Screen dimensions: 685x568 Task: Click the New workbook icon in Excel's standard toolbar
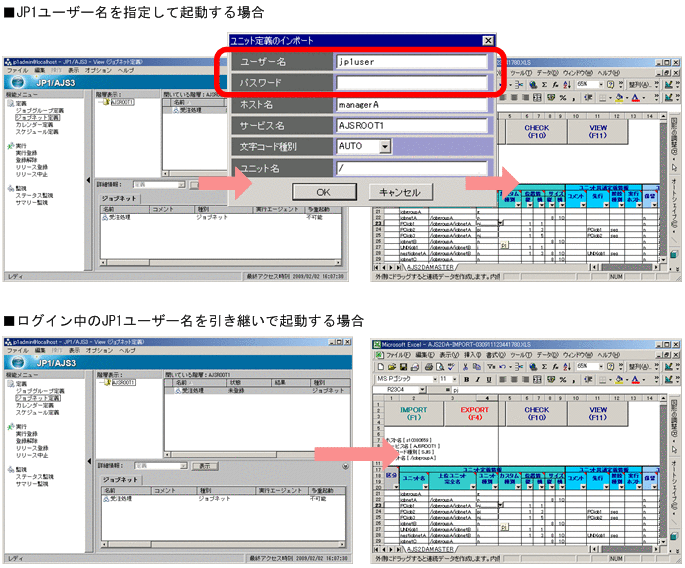[381, 367]
